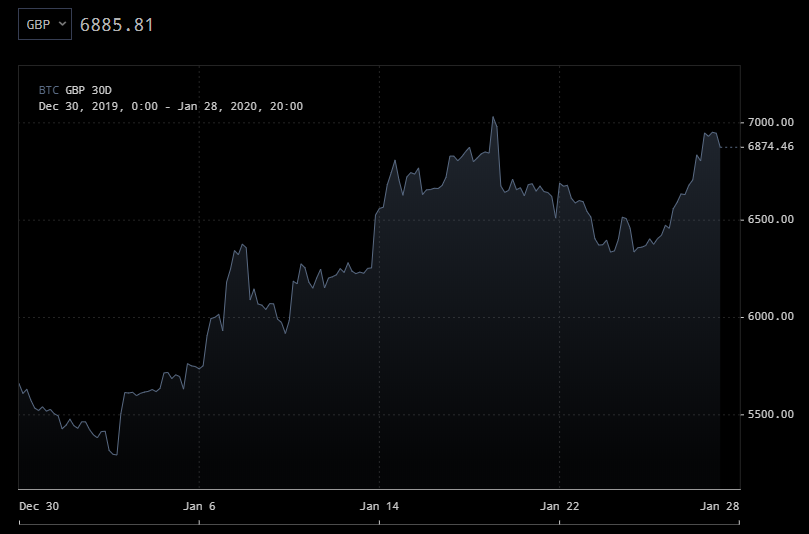Click the 6000.00 y-axis label
809x534 pixels.
point(770,317)
